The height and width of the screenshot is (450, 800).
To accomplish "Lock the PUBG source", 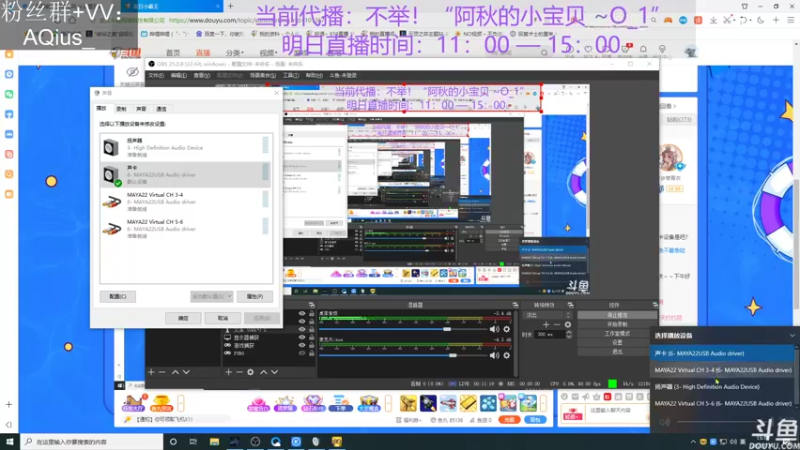I will point(311,353).
